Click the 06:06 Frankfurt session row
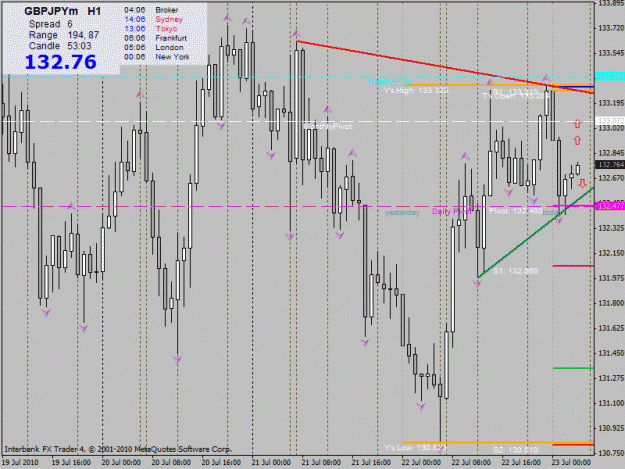The height and width of the screenshot is (469, 625). click(x=155, y=38)
